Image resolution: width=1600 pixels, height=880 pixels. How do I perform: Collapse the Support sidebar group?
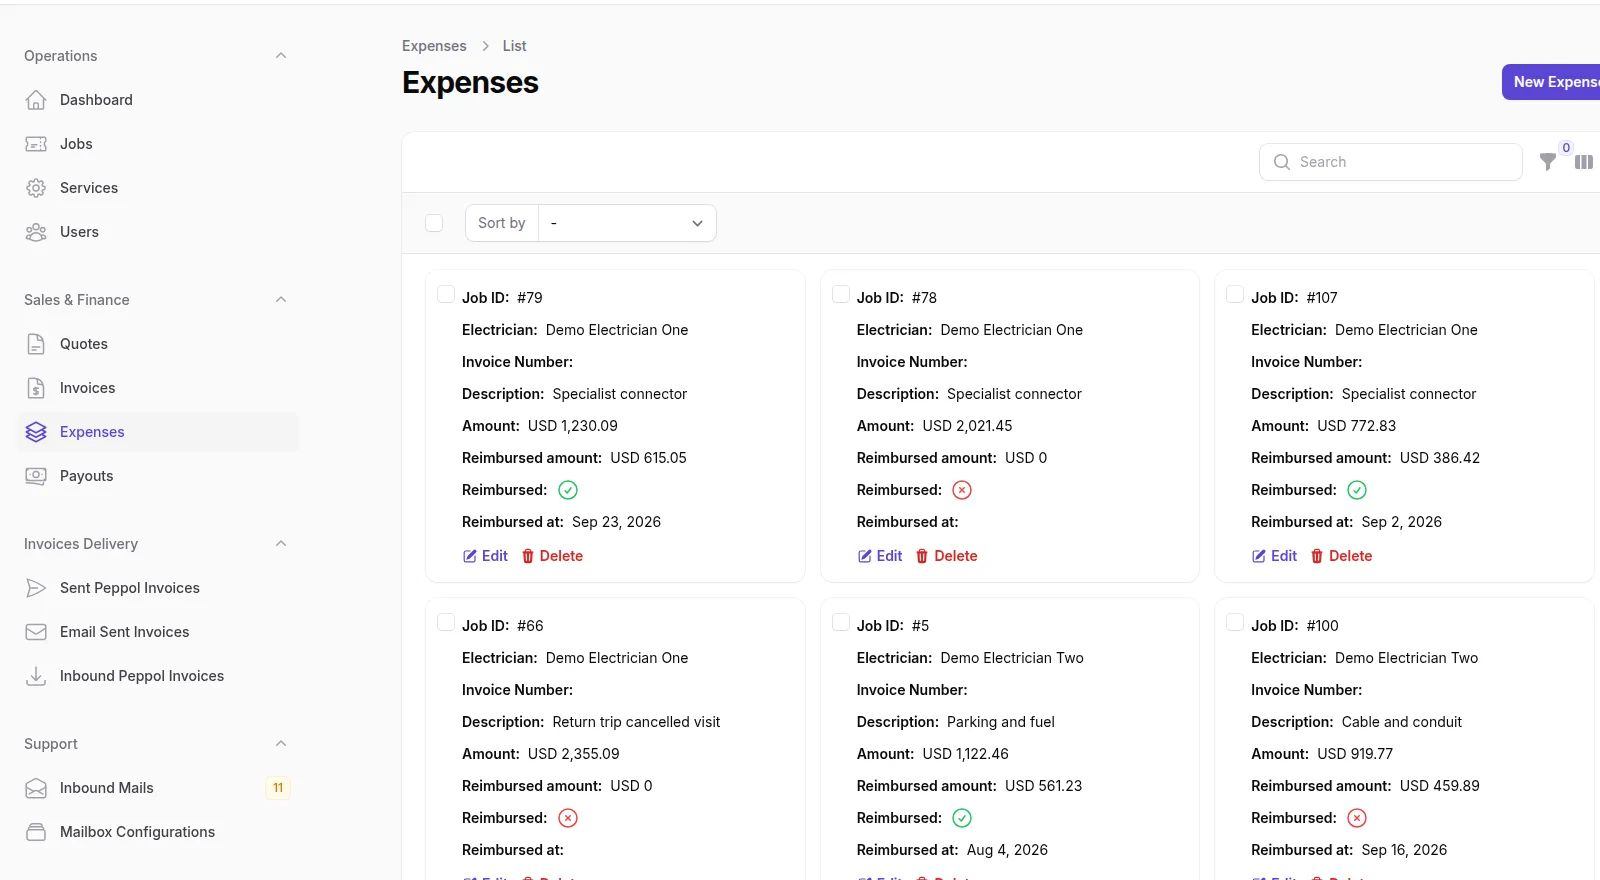[x=281, y=744]
